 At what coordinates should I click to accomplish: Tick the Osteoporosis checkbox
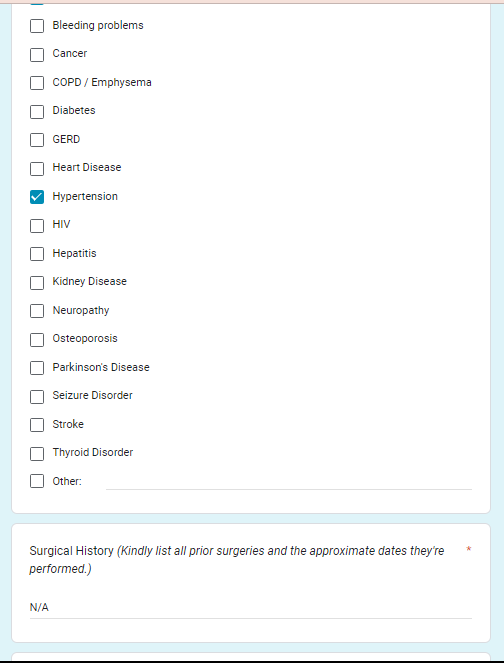[37, 340]
